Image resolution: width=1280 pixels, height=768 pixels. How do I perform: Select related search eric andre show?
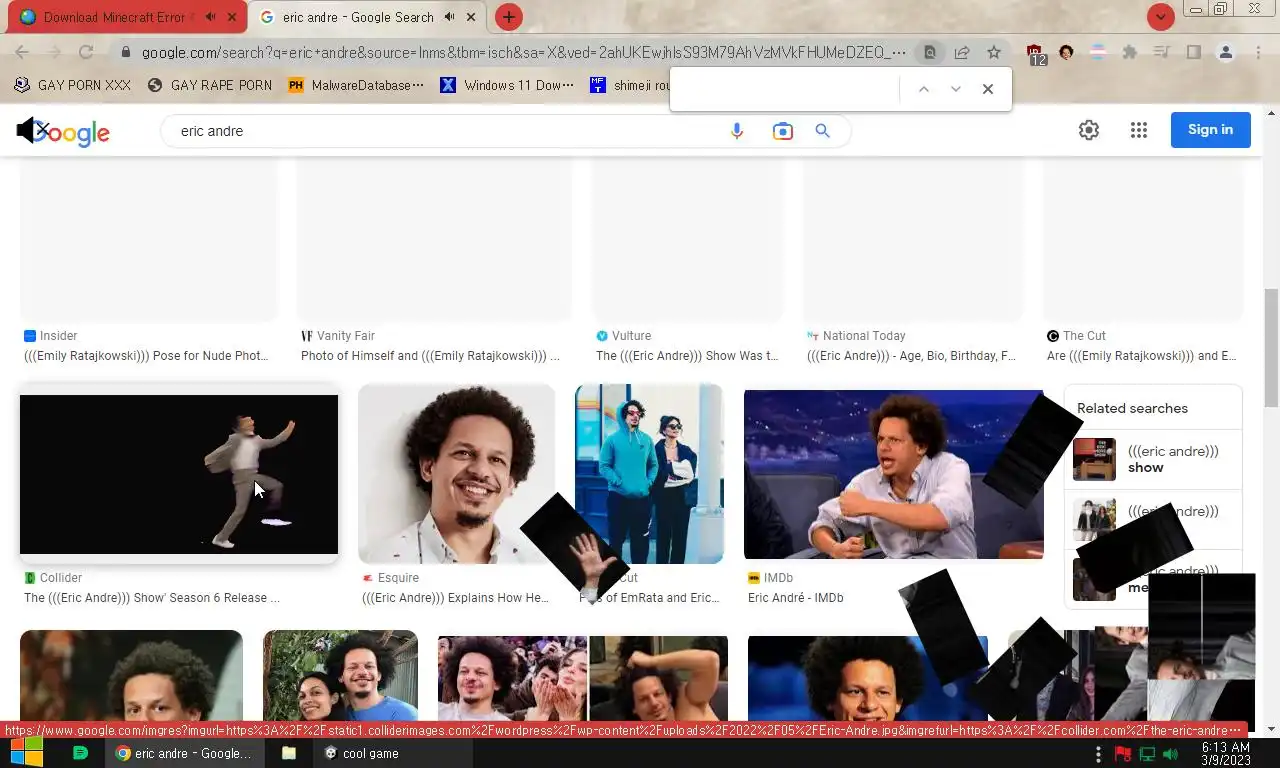[x=1153, y=460]
